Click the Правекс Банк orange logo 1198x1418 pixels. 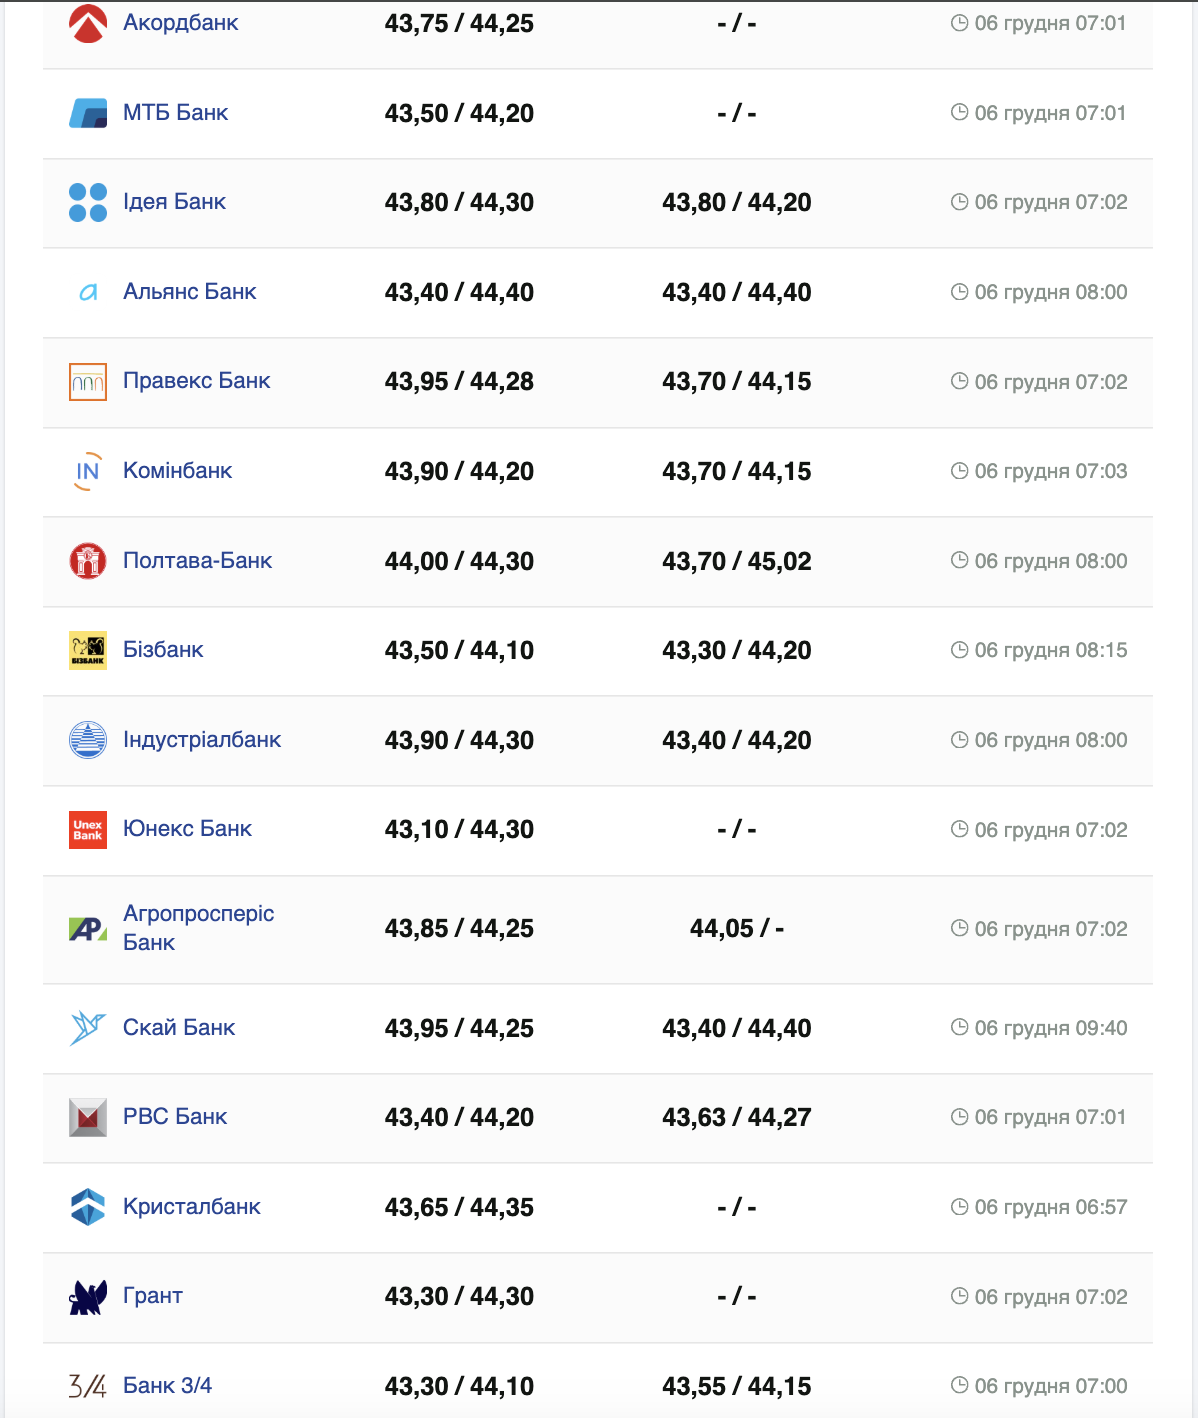tap(88, 381)
